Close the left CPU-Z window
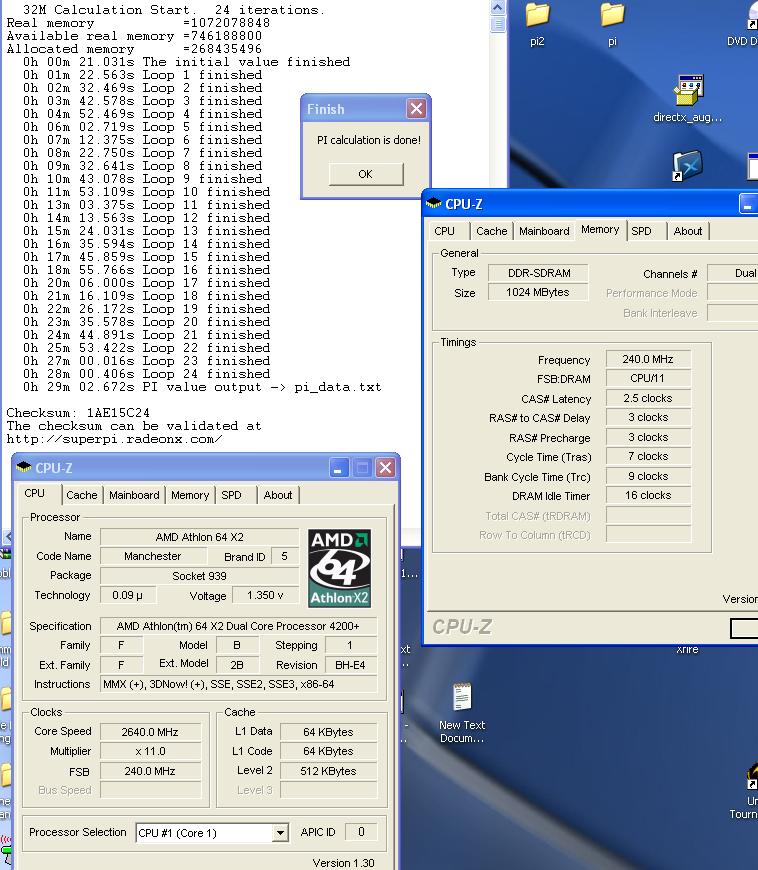 [x=386, y=468]
